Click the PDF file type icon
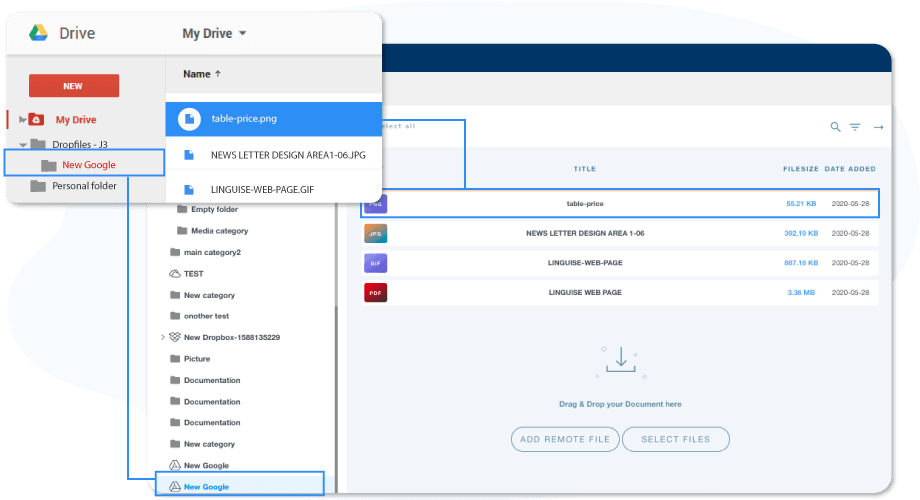The image size is (920, 500). pyautogui.click(x=375, y=293)
